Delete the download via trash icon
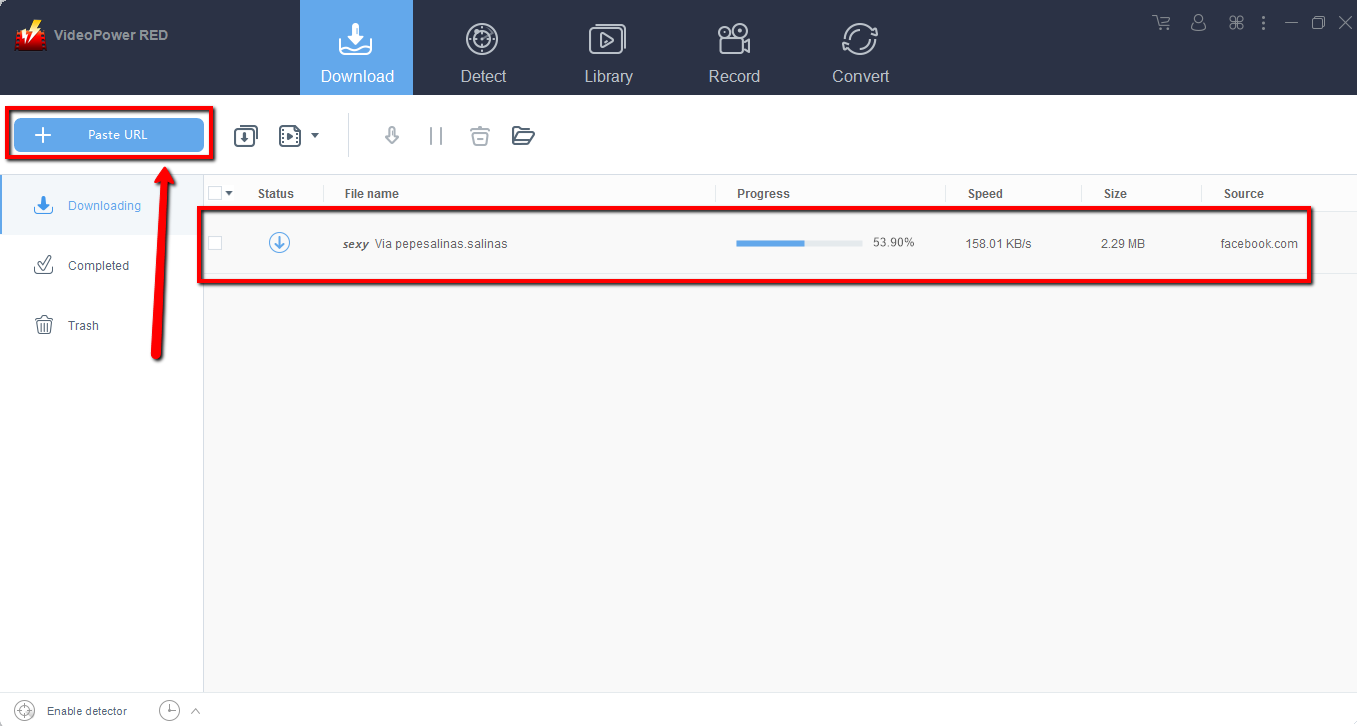This screenshot has width=1357, height=726. pyautogui.click(x=479, y=135)
